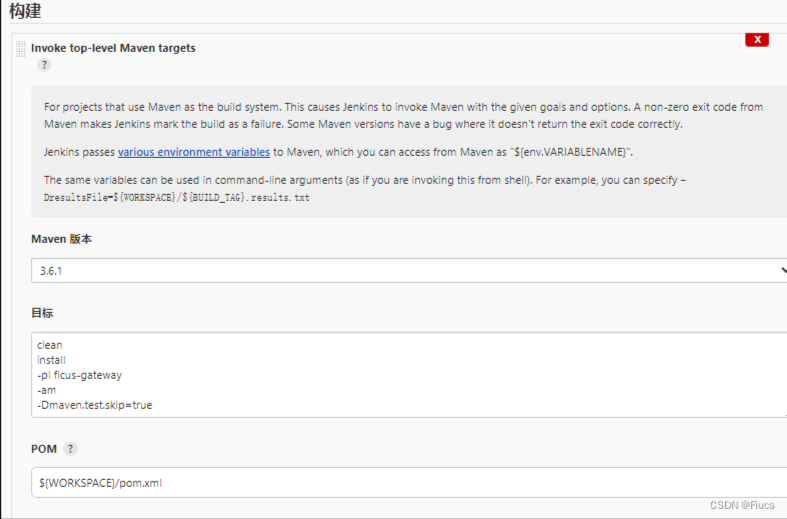Click the '-Dmaven.test.skip=true' goal line
This screenshot has width=787, height=519.
[95, 405]
